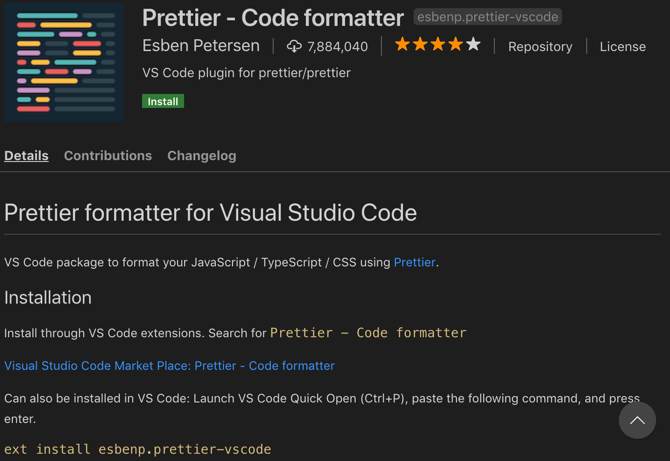
Task: Open the Details tab
Action: pyautogui.click(x=26, y=155)
